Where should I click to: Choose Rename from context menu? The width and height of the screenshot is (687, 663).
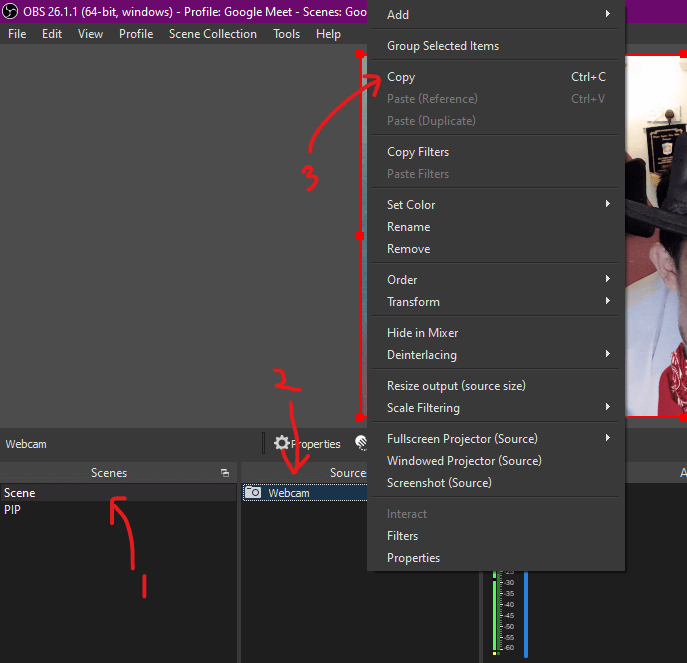[x=496, y=227]
